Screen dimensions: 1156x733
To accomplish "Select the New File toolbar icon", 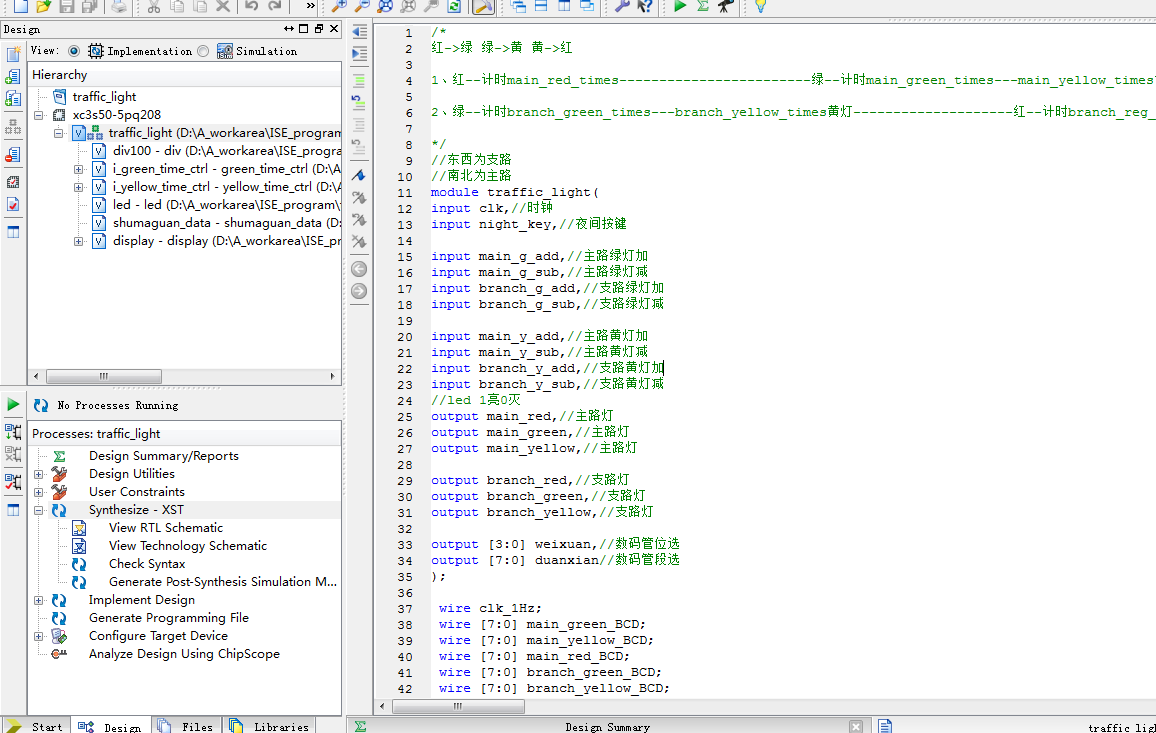I will [22, 8].
